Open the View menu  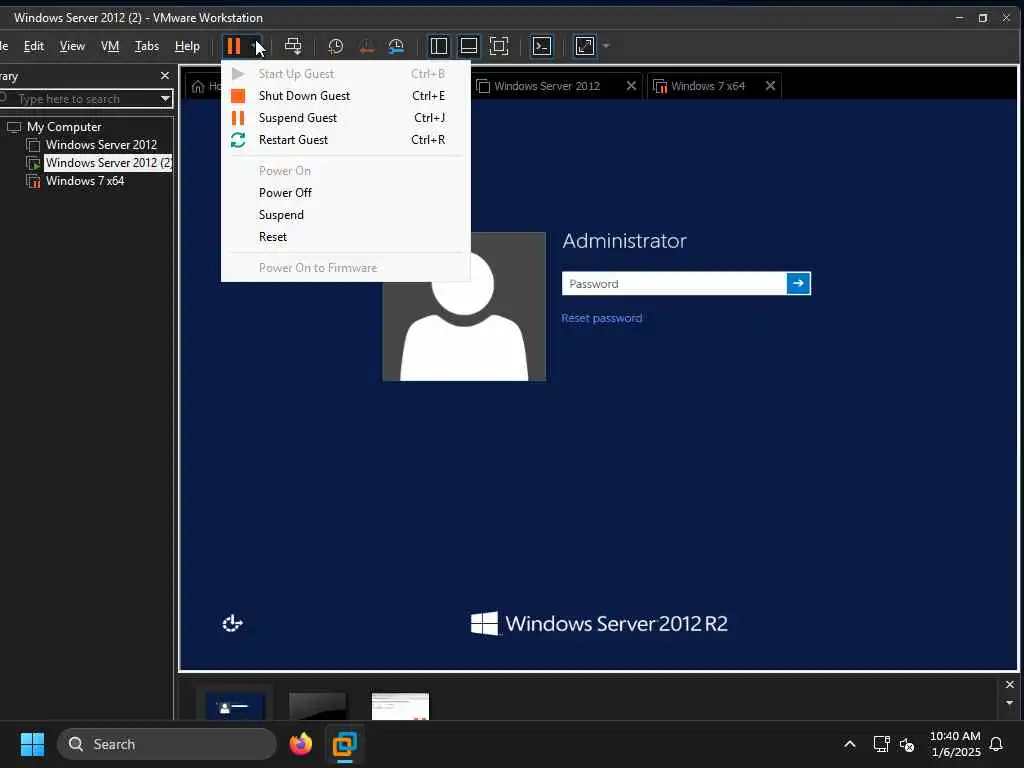(72, 46)
